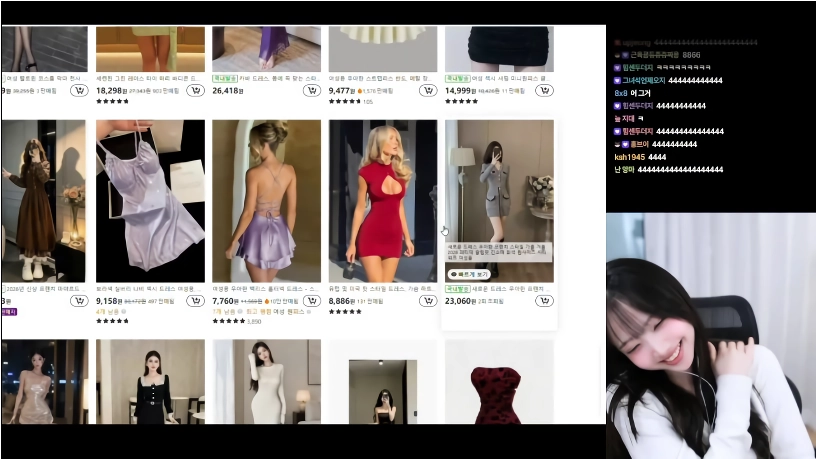Open the lavender satin slip dress thumbnail
This screenshot has height=459, width=816.
150,201
